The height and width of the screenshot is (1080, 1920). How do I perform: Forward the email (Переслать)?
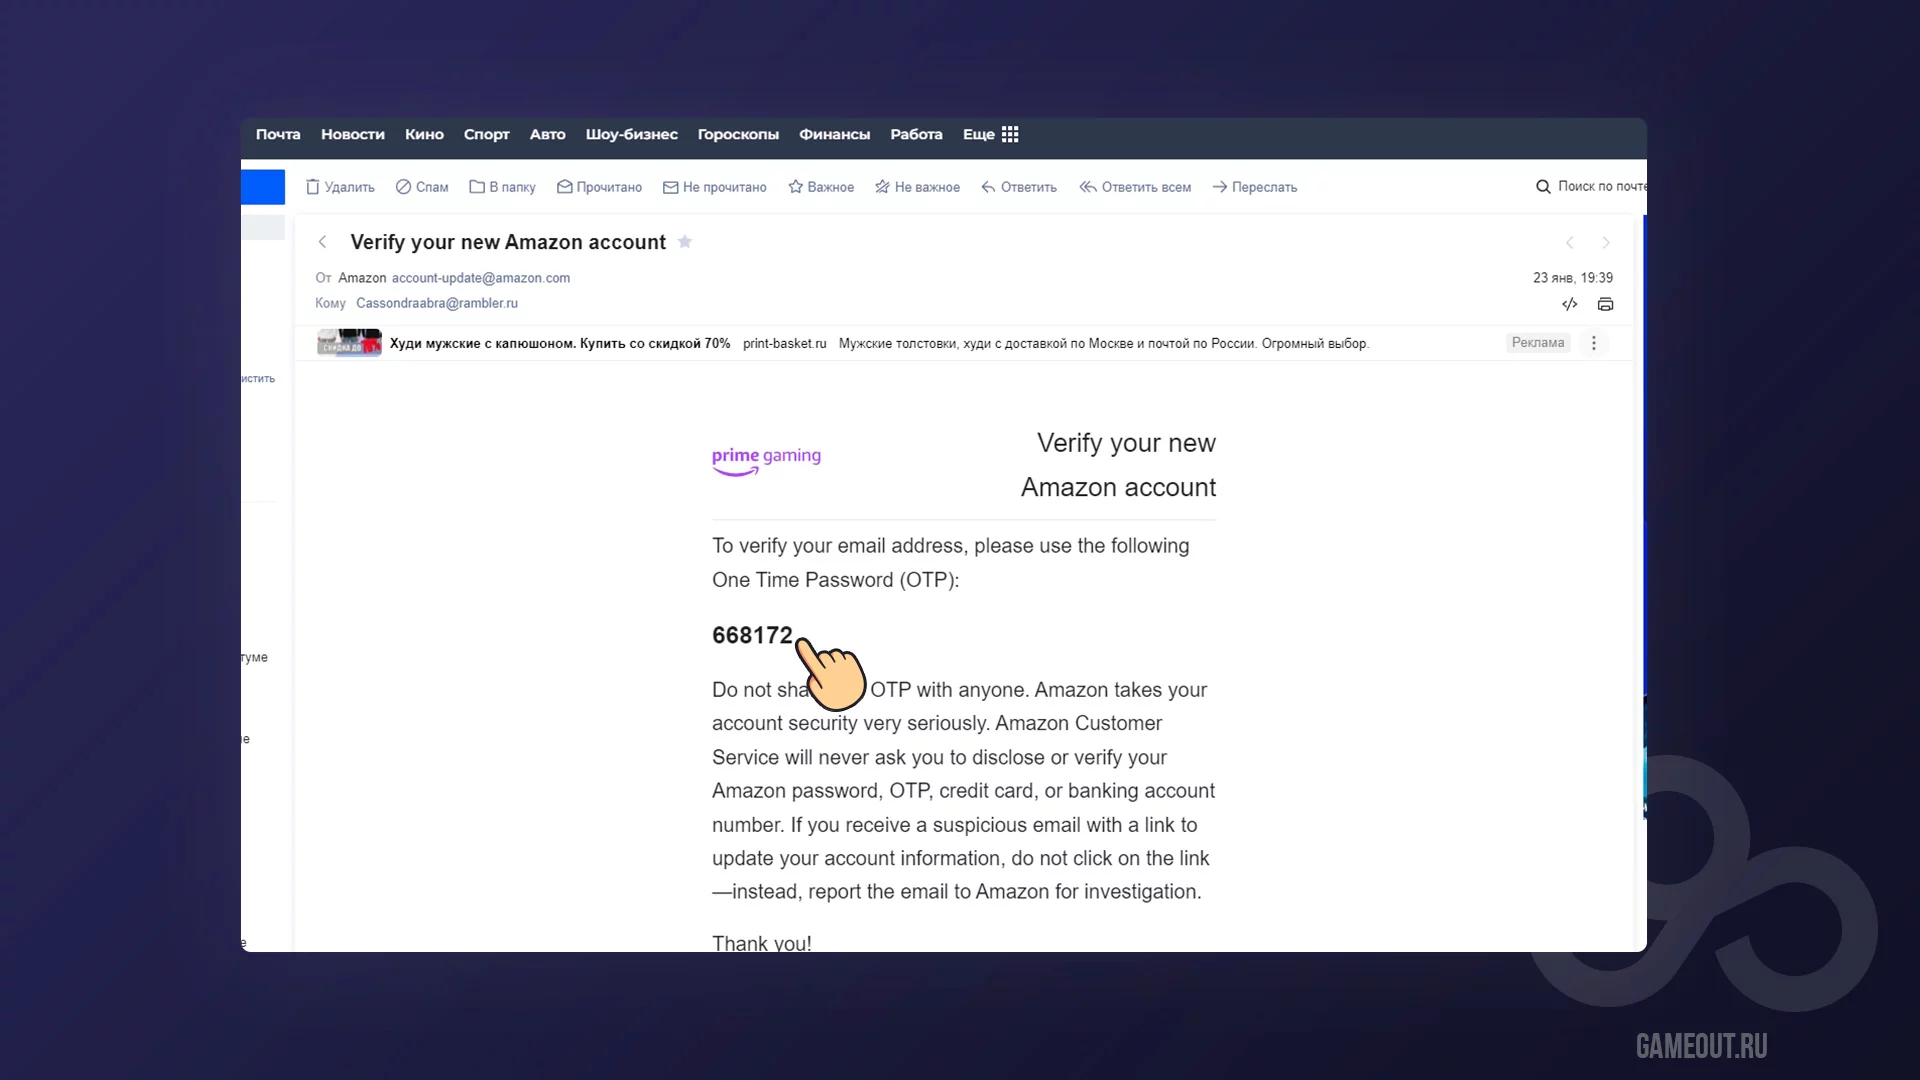click(1254, 187)
